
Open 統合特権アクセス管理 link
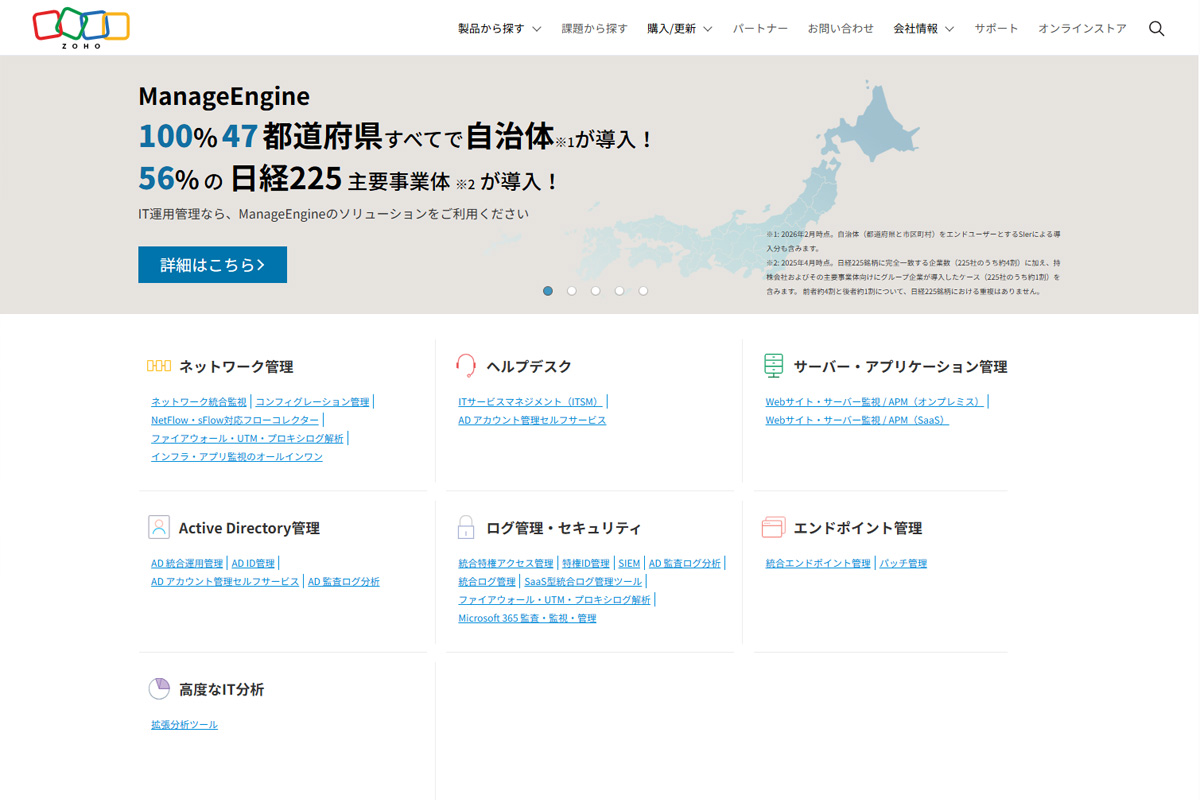click(x=506, y=564)
